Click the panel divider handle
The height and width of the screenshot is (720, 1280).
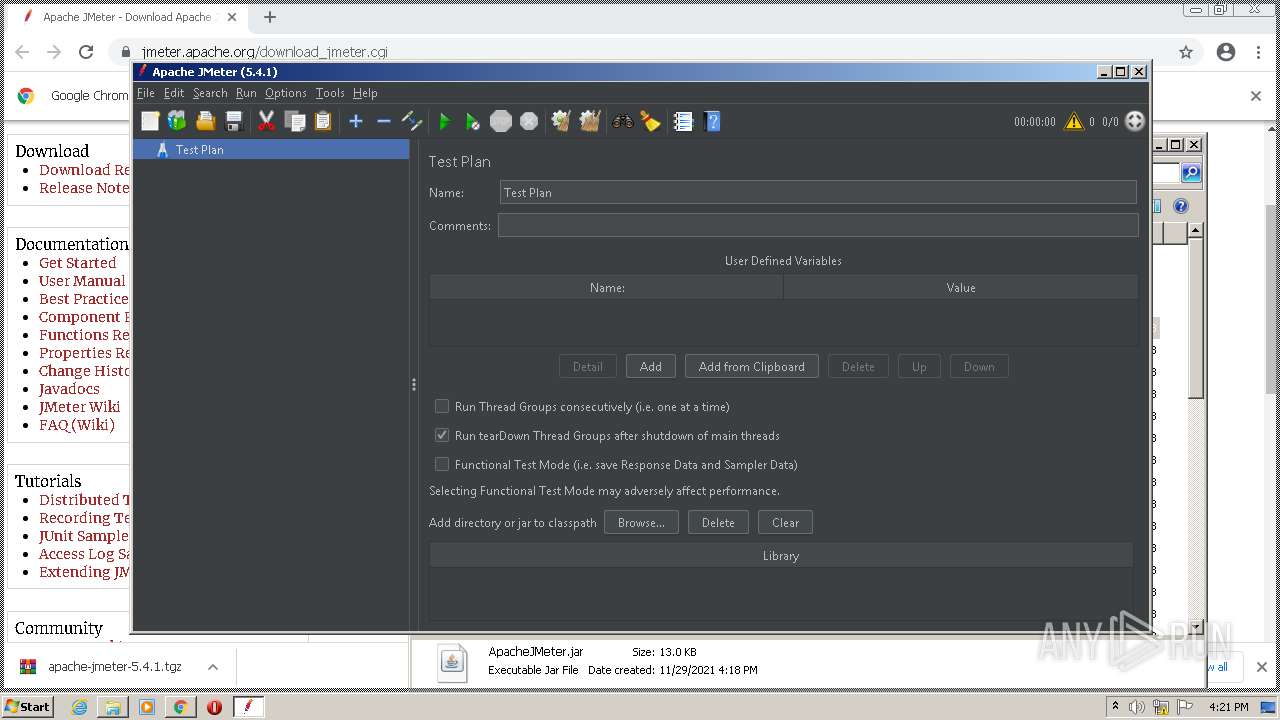pyautogui.click(x=414, y=384)
